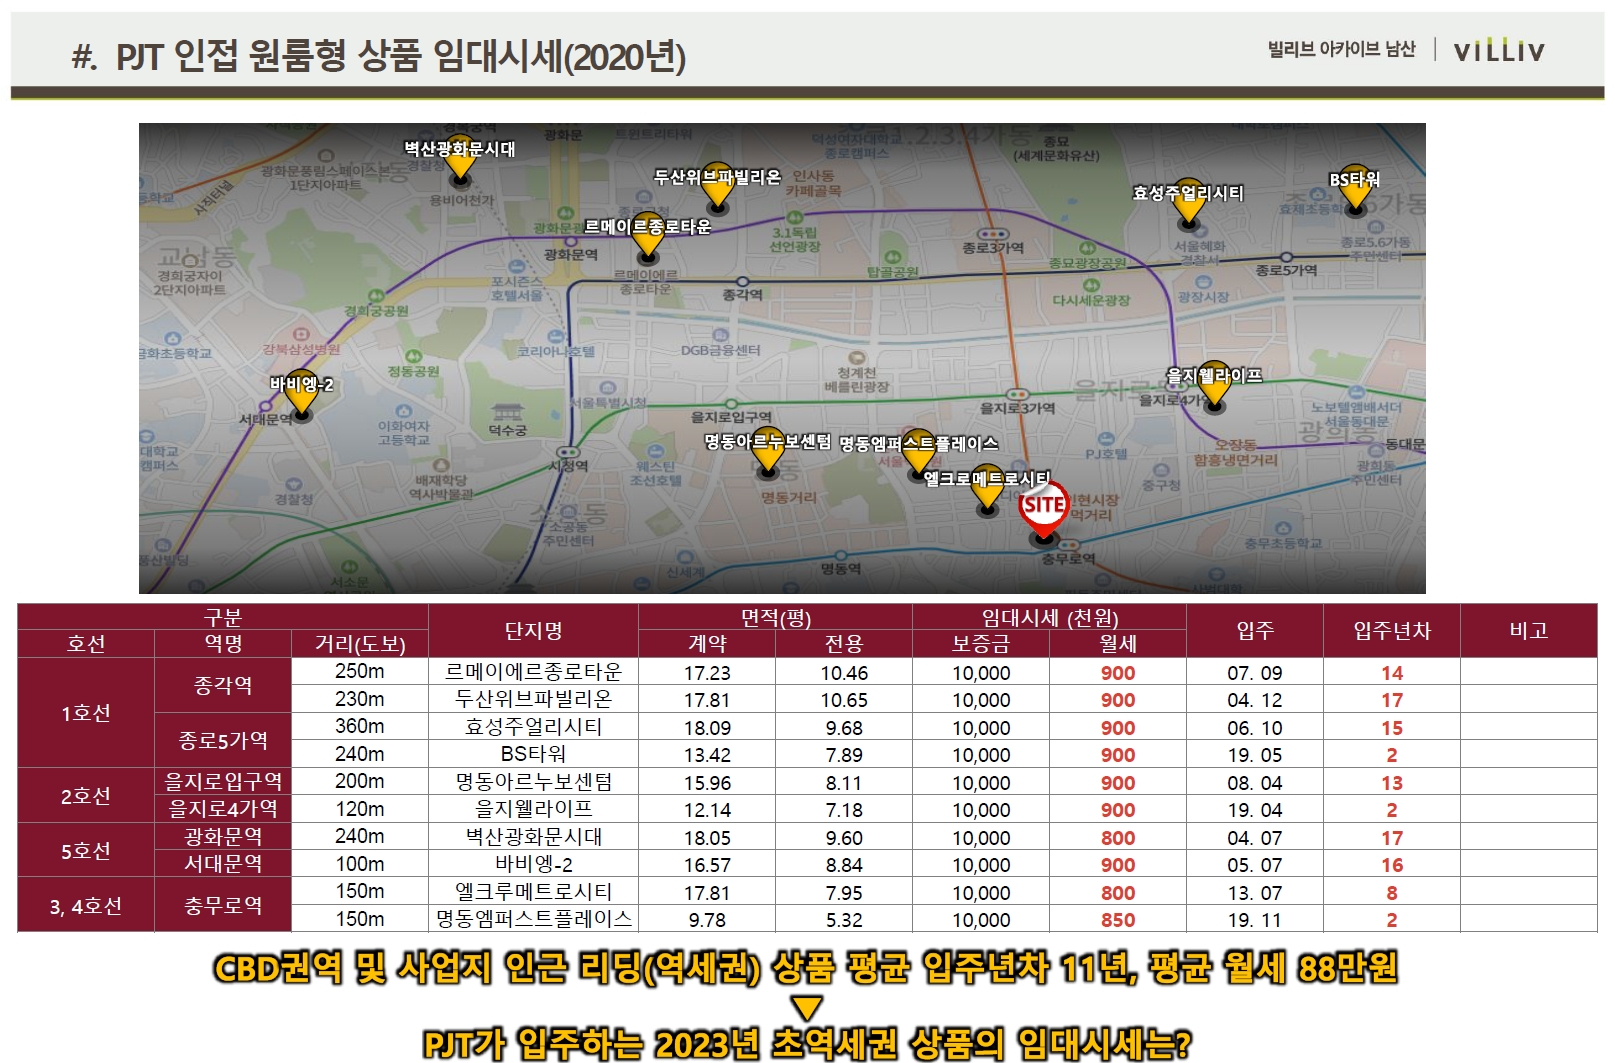Click contract area 9.78 cell
The width and height of the screenshot is (1615, 1063).
[707, 920]
